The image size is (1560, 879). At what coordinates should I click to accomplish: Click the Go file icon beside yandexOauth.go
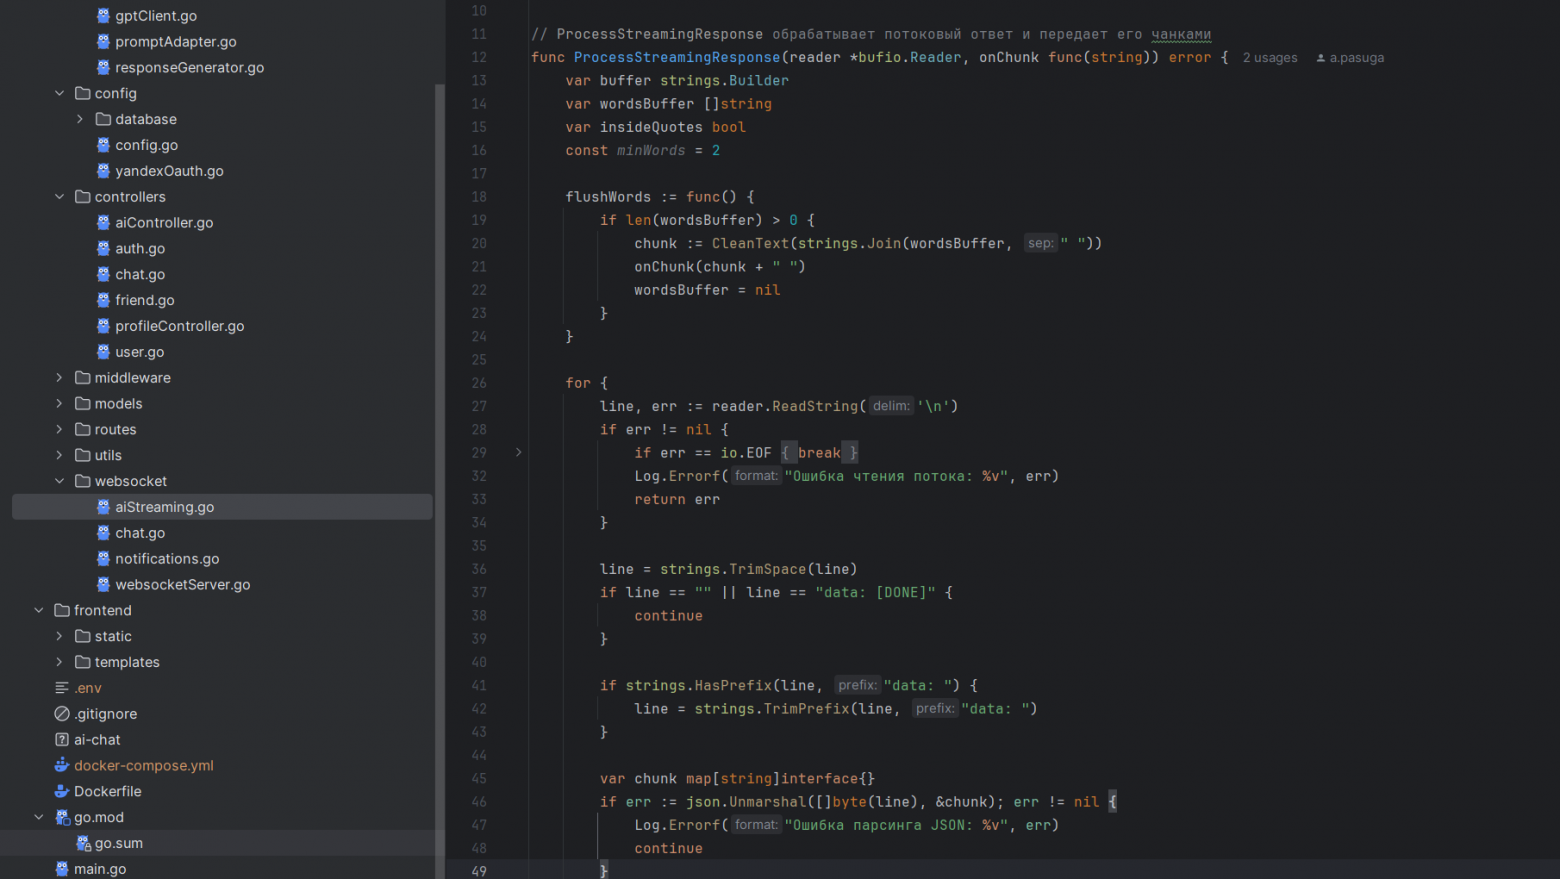[103, 171]
